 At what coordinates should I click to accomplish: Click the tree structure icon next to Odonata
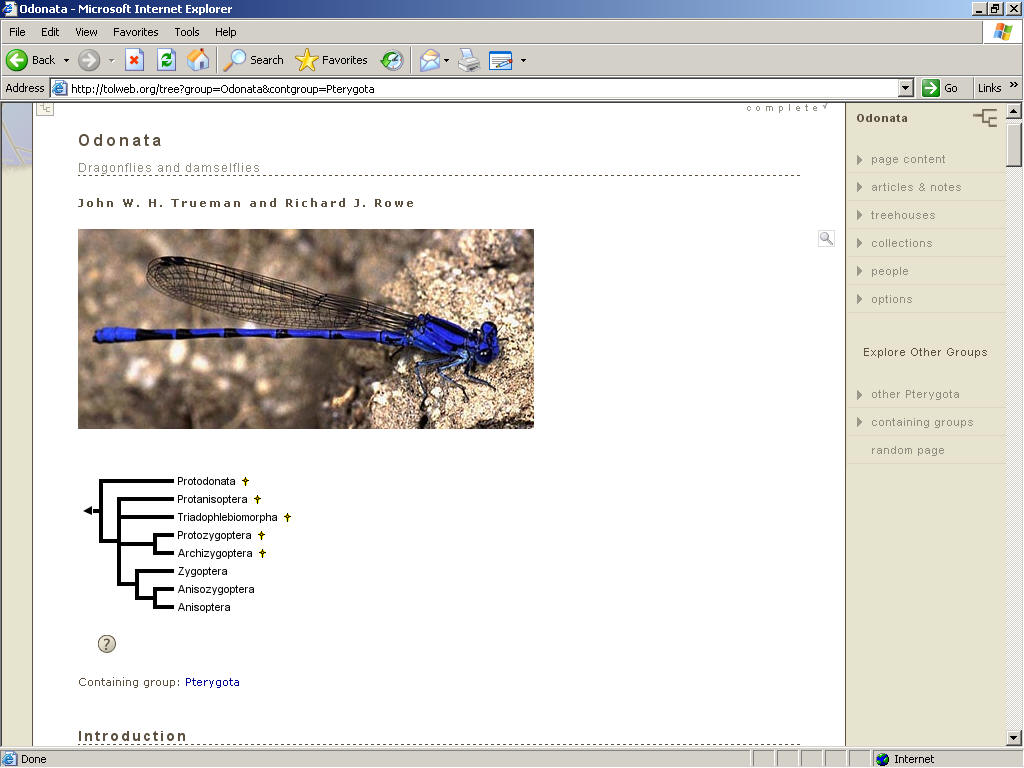click(985, 118)
